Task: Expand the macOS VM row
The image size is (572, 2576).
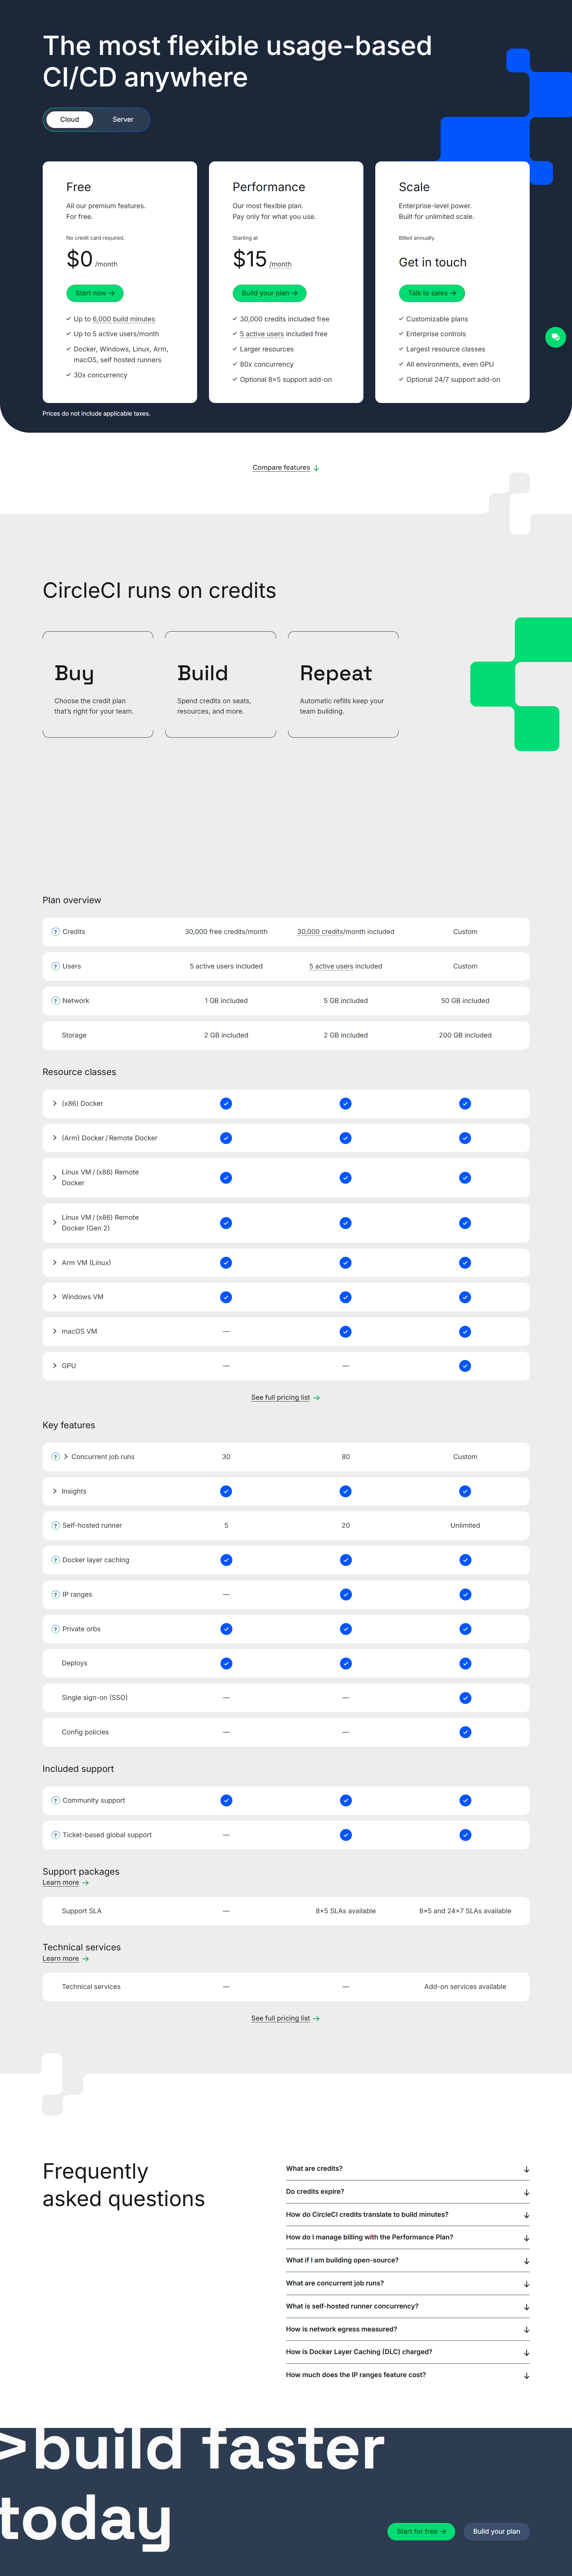Action: coord(55,1331)
